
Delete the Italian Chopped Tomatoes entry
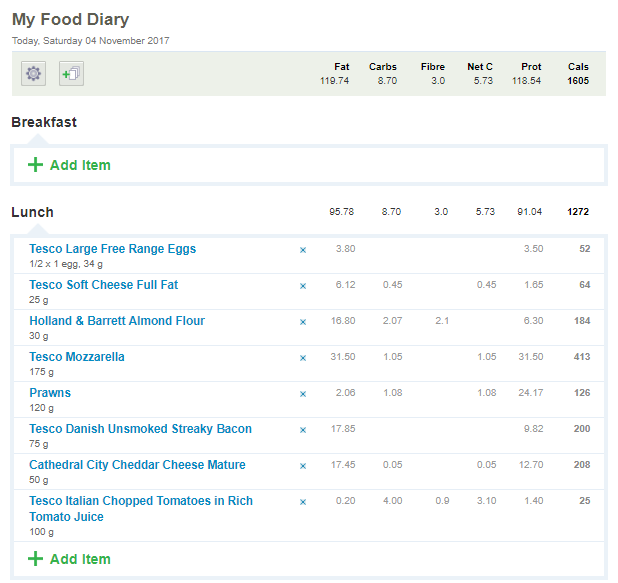303,501
